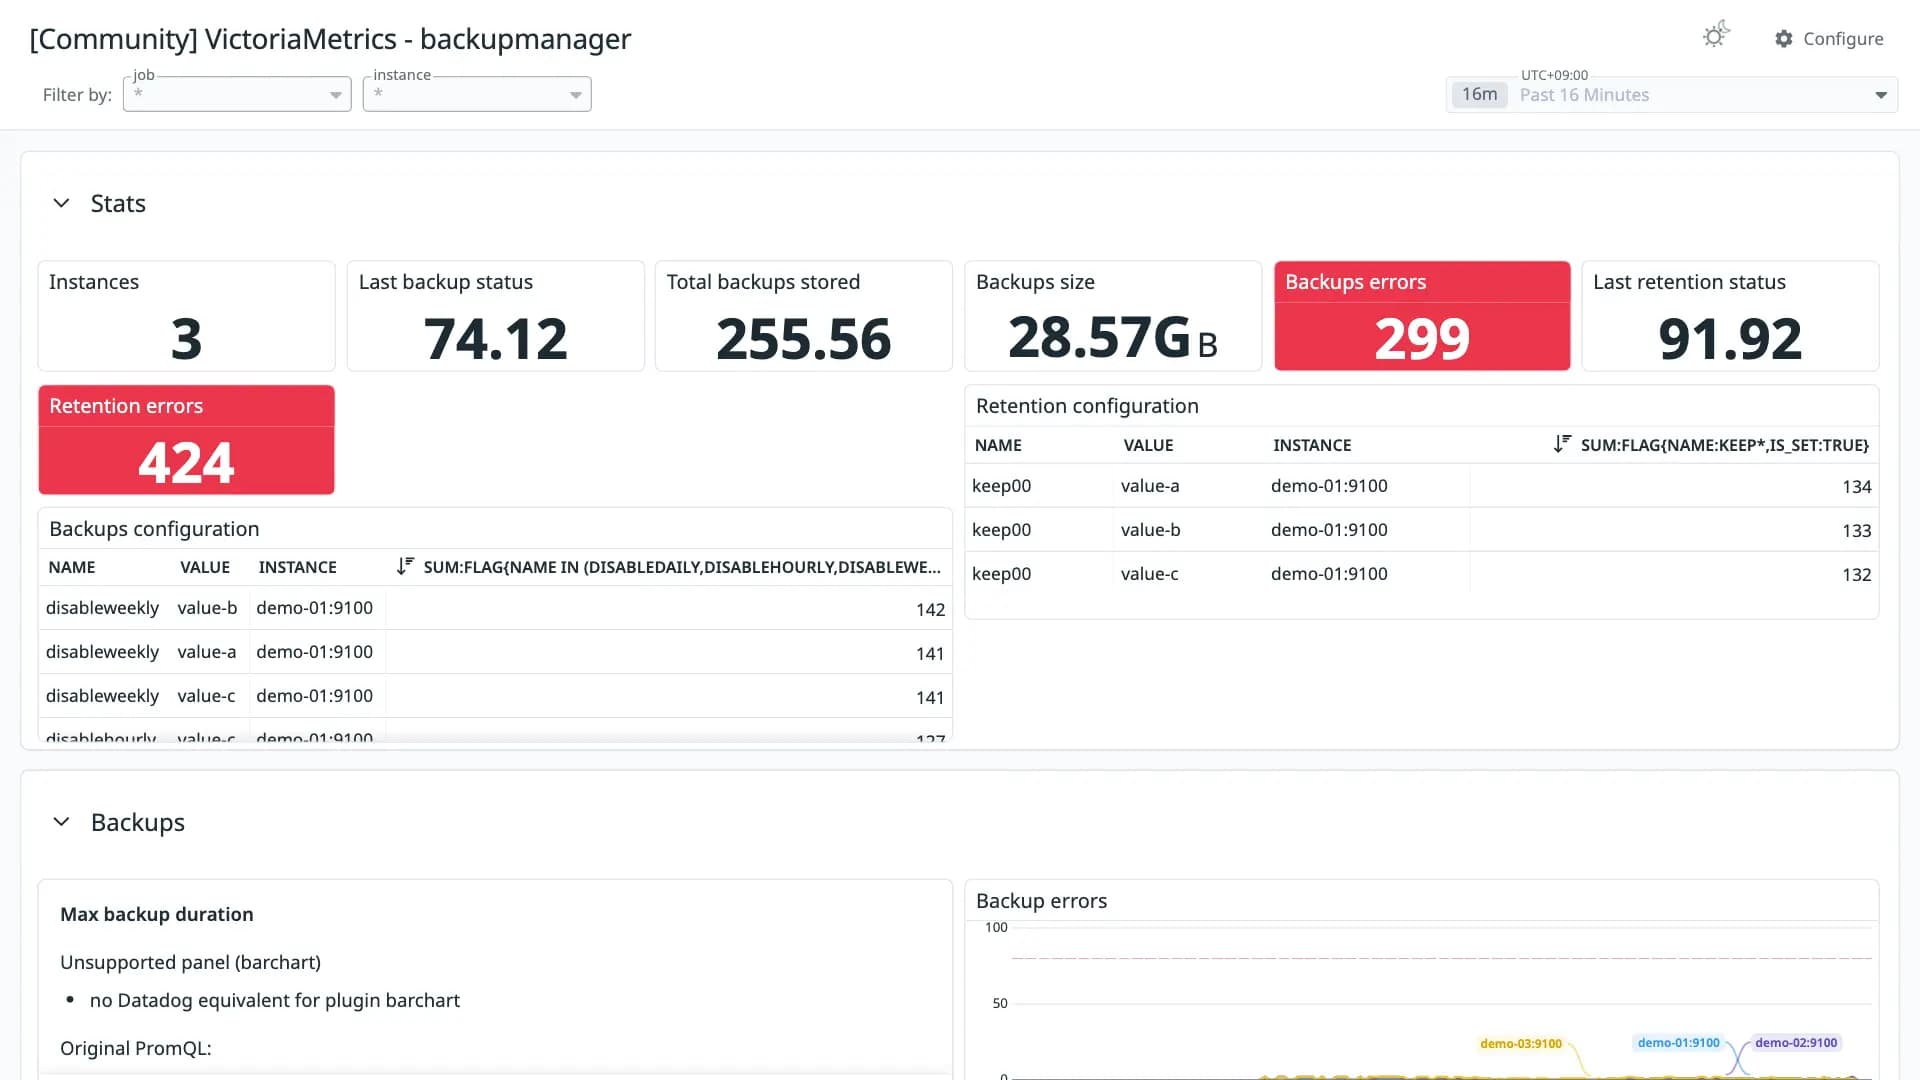Collapse the Backups section
The height and width of the screenshot is (1080, 1920).
click(61, 822)
